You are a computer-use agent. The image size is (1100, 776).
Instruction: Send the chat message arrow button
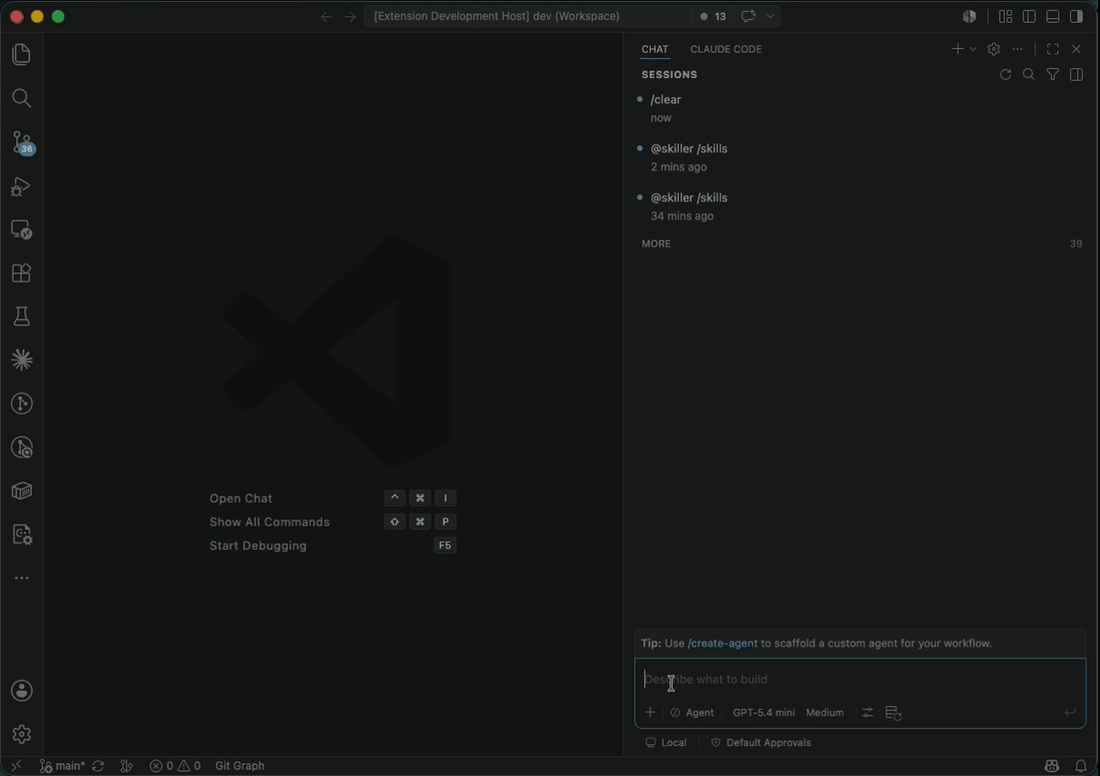click(x=1069, y=712)
